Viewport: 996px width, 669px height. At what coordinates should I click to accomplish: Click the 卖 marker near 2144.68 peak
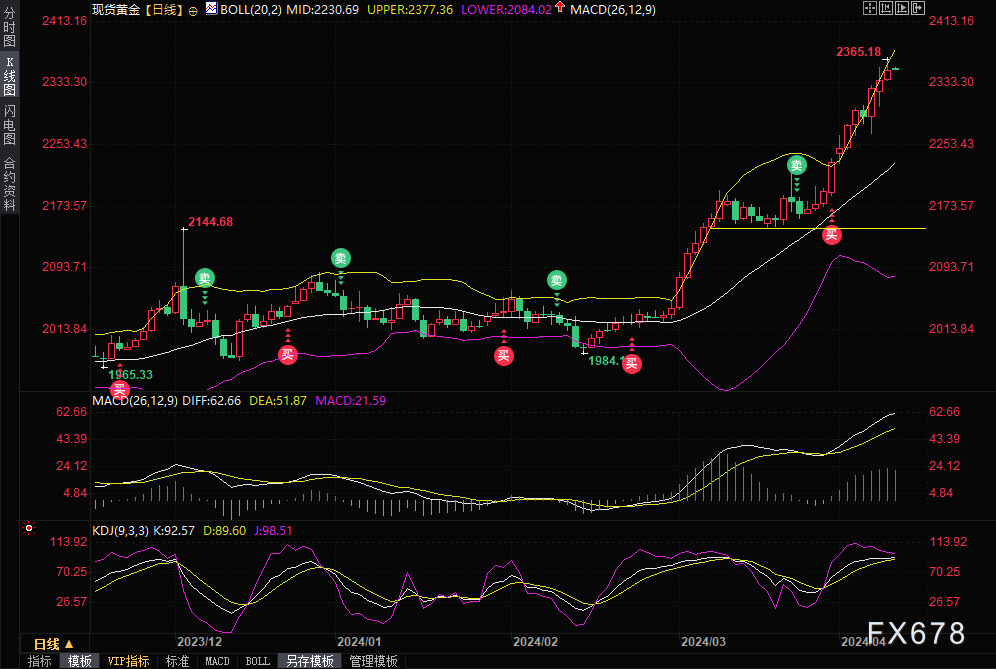point(204,278)
